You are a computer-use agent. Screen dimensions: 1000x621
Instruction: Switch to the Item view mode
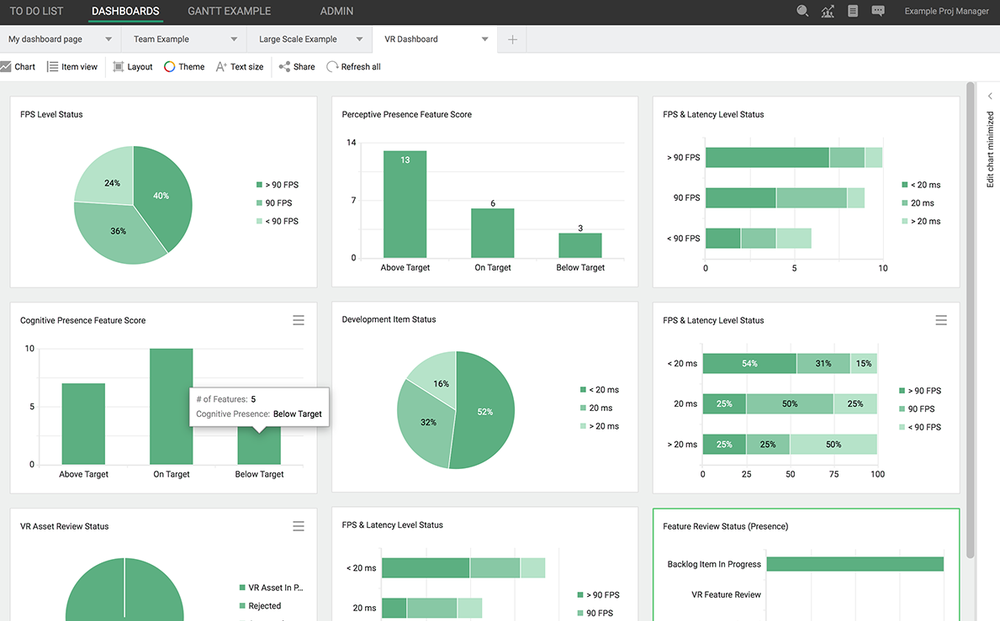[72, 66]
